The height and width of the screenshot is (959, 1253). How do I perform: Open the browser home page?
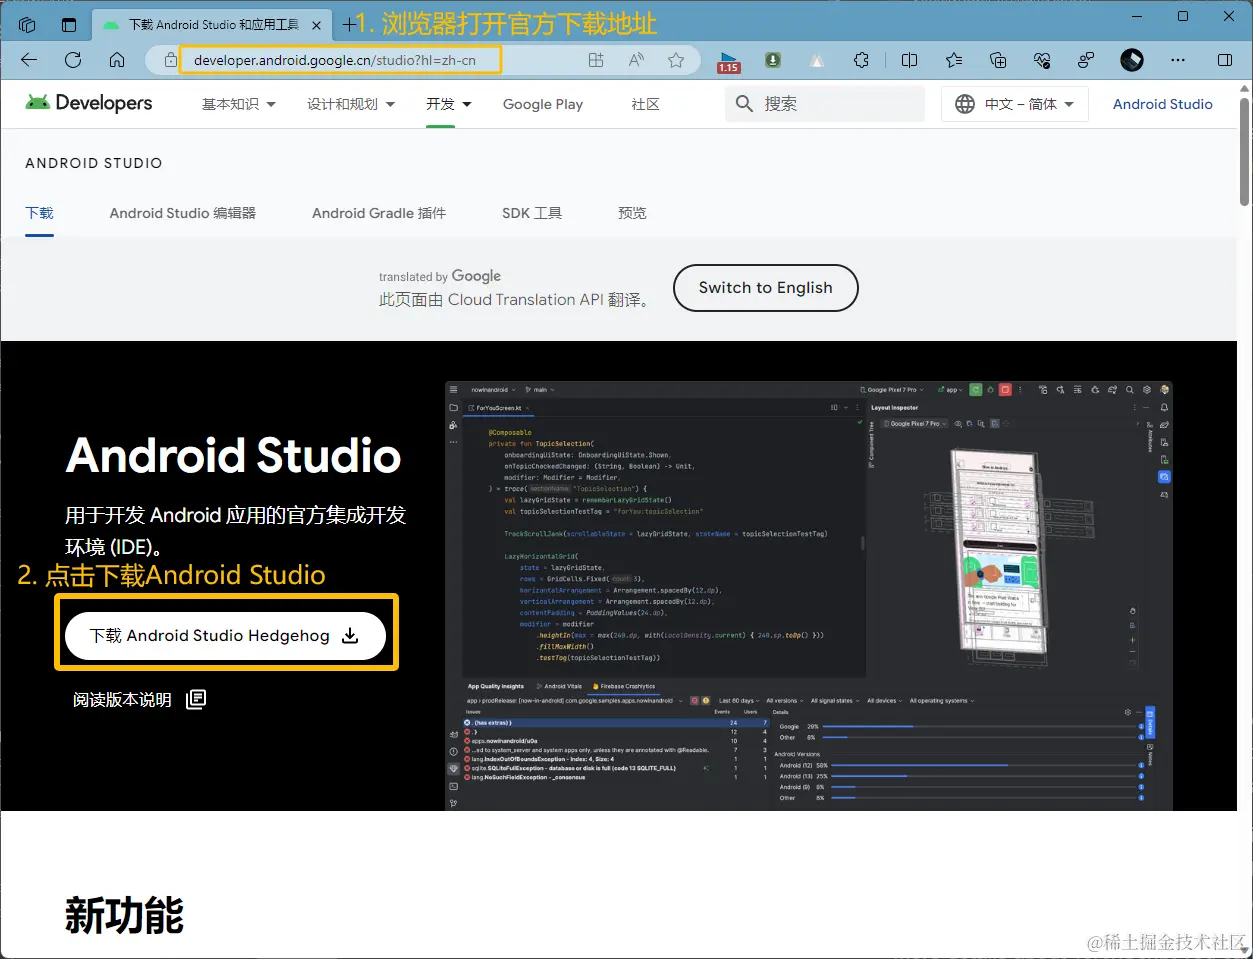[117, 60]
